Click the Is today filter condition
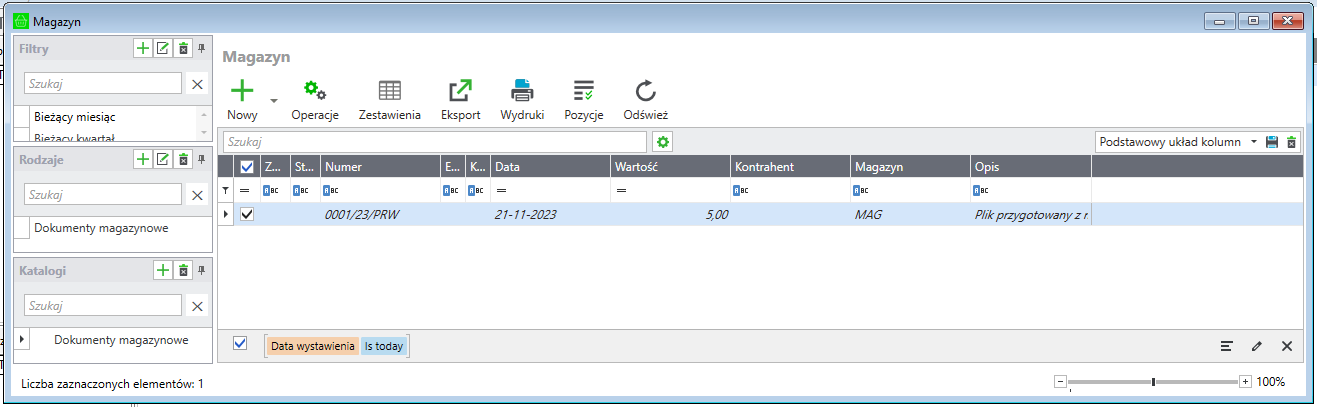 [384, 346]
